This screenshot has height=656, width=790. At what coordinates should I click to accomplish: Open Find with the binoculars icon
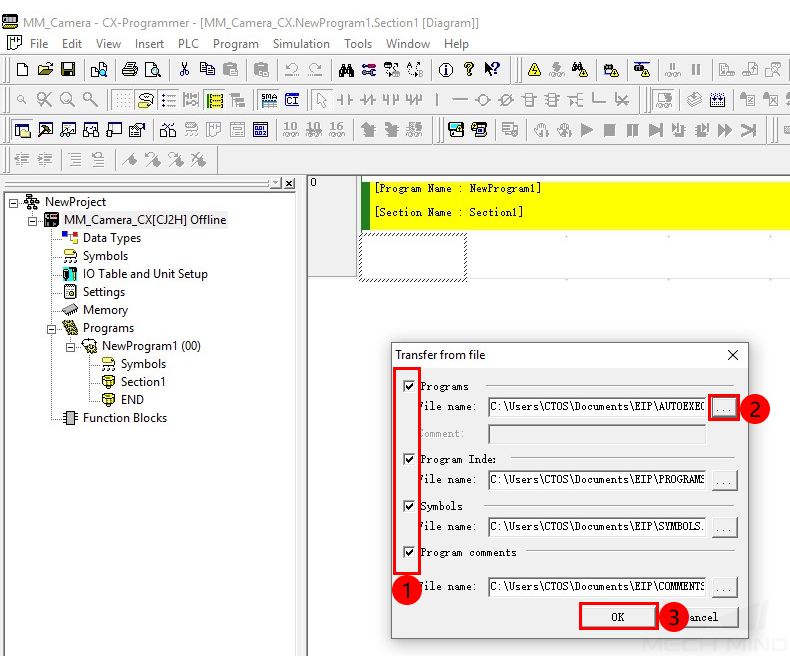coord(346,70)
